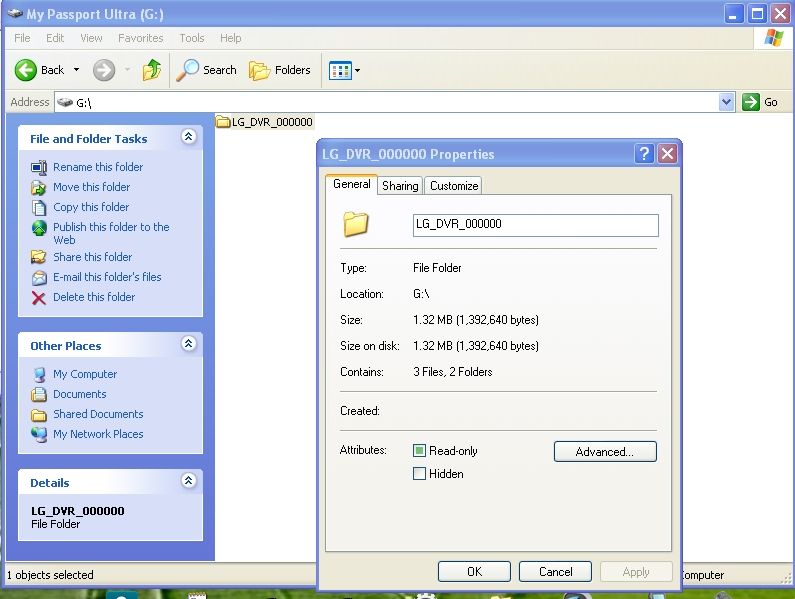Click the Properties dialog help question button
795x599 pixels.
[644, 153]
